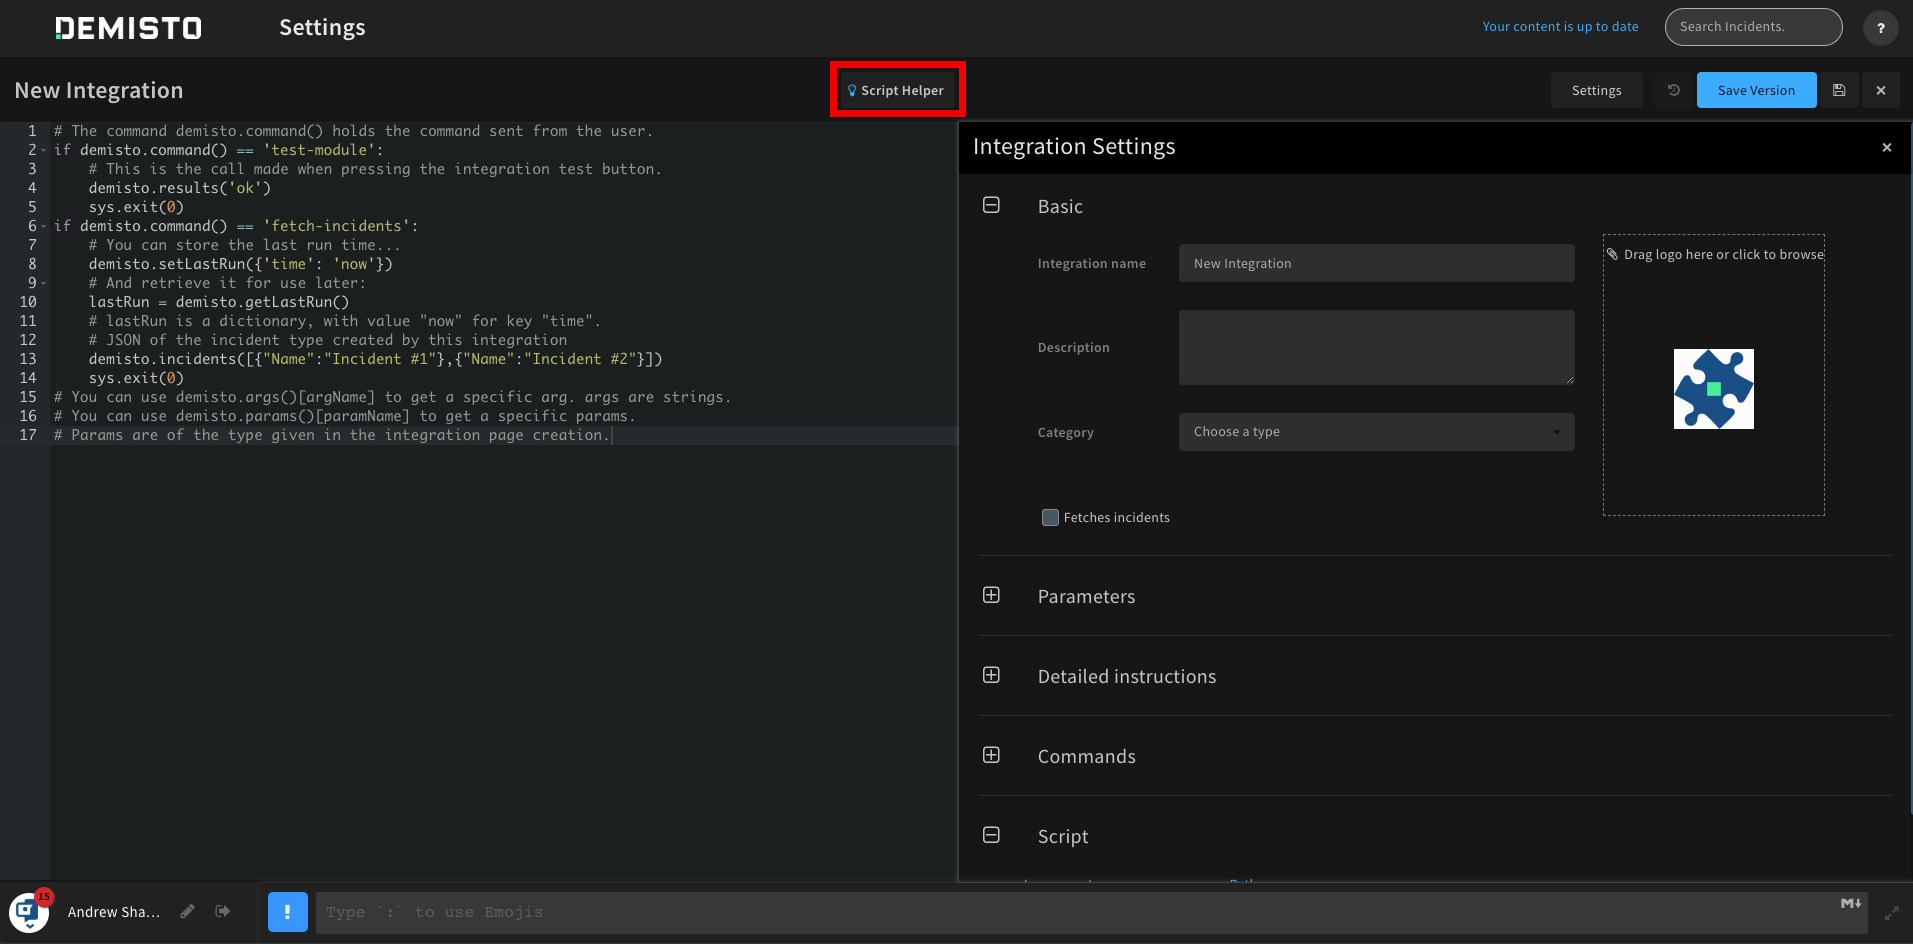This screenshot has height=944, width=1913.
Task: Click the 'New Integration' page title
Action: pos(99,90)
